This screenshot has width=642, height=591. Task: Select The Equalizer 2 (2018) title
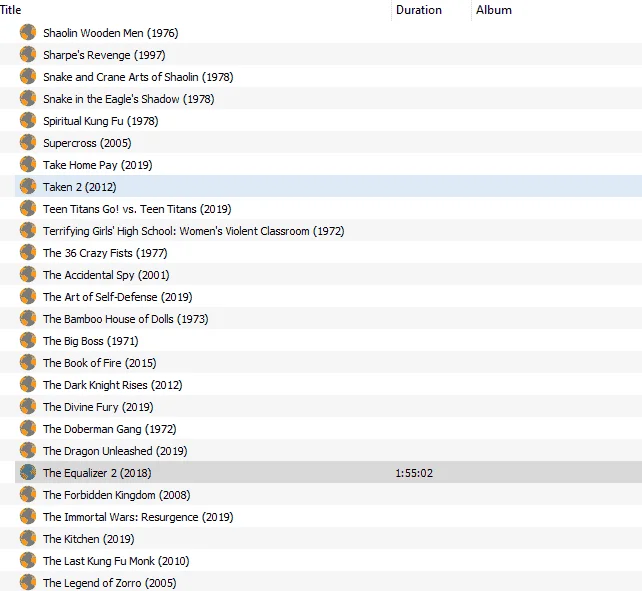tap(97, 473)
